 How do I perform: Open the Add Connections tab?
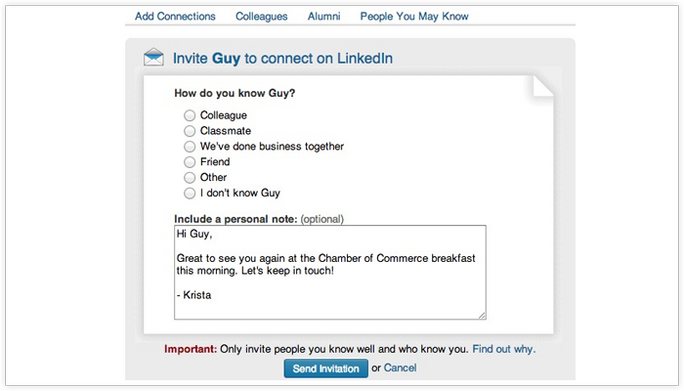(175, 17)
